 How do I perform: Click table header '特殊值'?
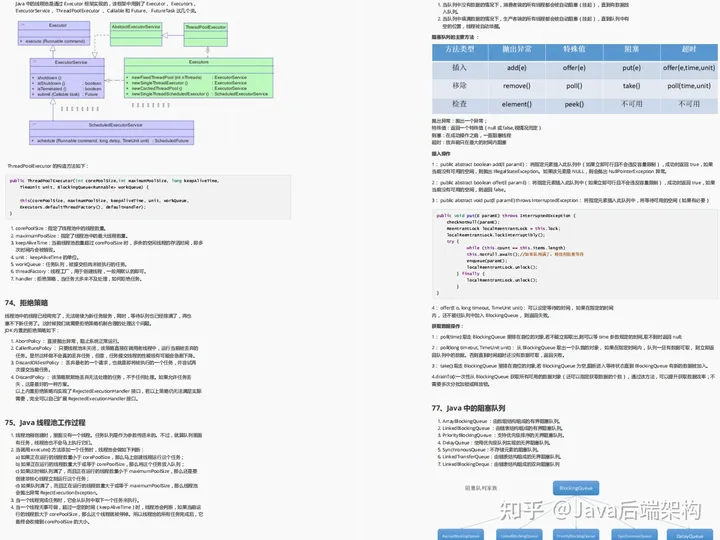[574, 49]
